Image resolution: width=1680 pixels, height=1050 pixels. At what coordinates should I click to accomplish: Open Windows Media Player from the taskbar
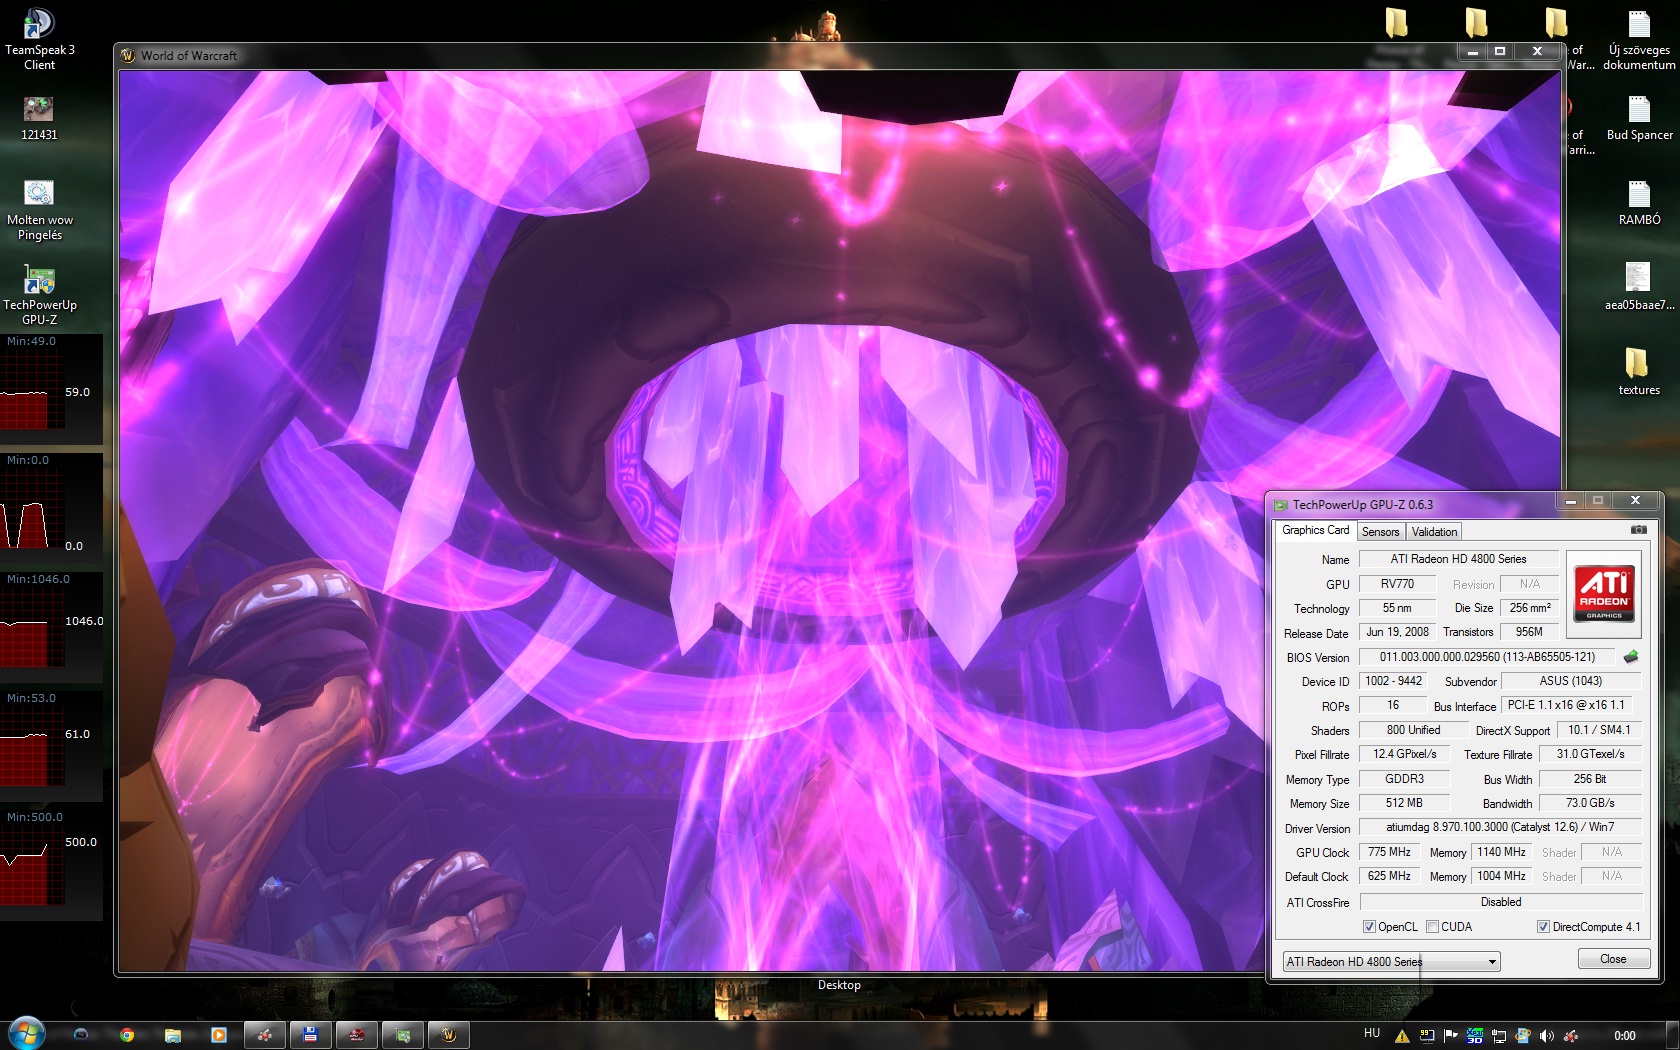coord(219,1035)
